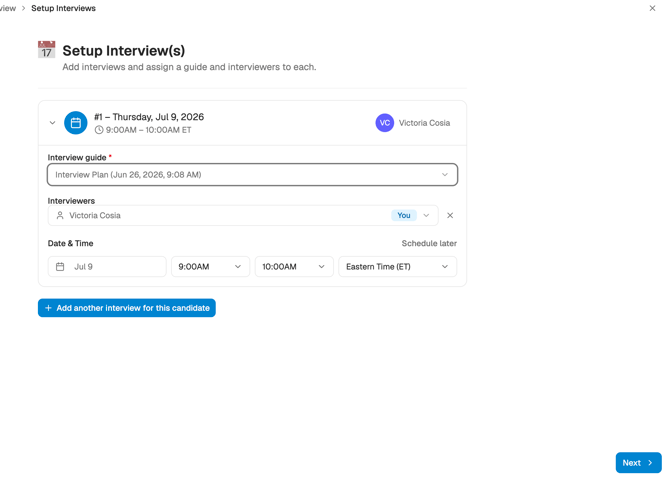Close the Setup Interviews dialog
Viewport: 670px width, 479px height.
coord(652,8)
